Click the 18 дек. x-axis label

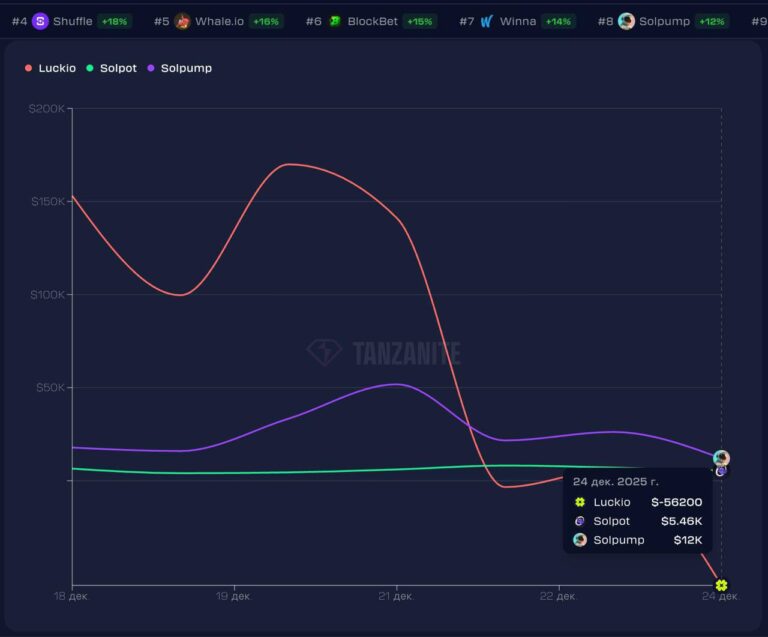[71, 596]
